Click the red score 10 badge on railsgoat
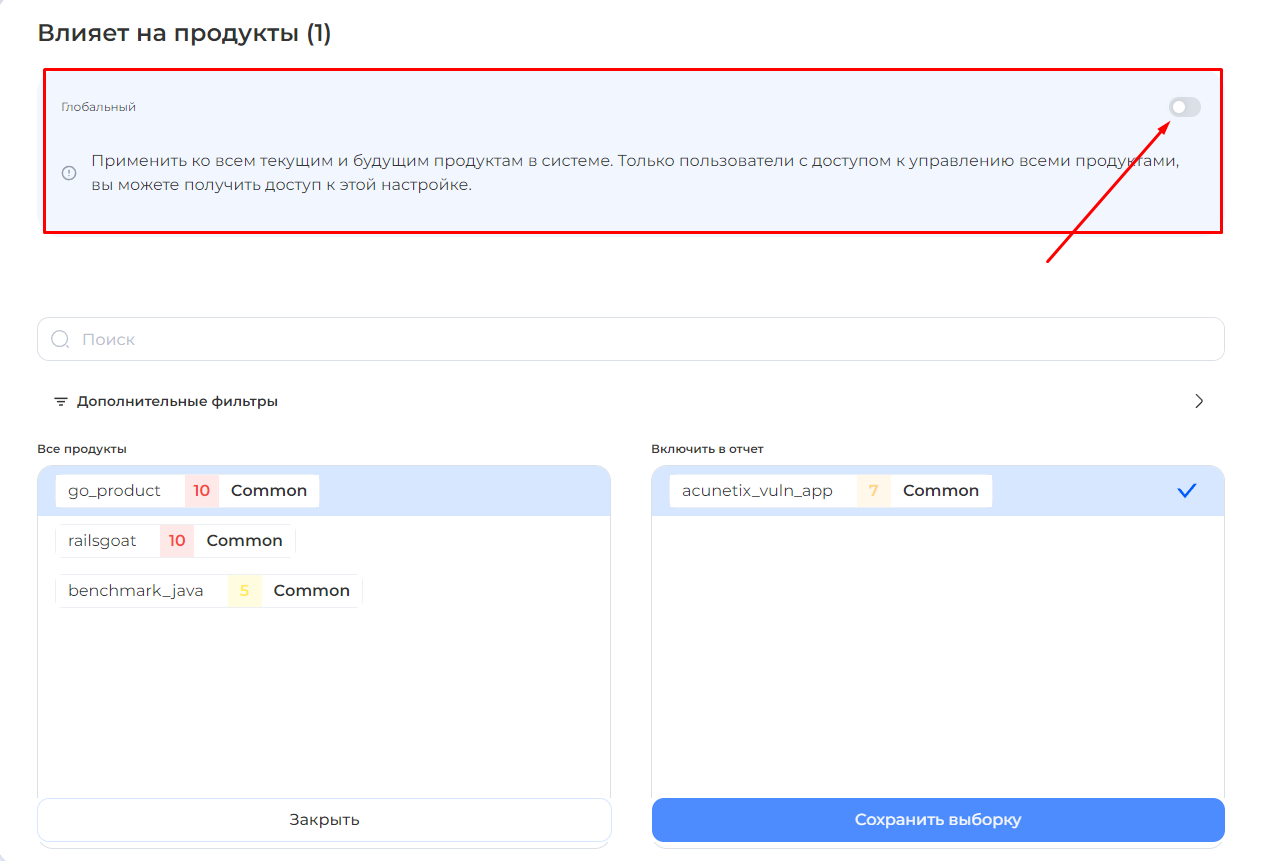This screenshot has width=1262, height=861. coord(177,541)
